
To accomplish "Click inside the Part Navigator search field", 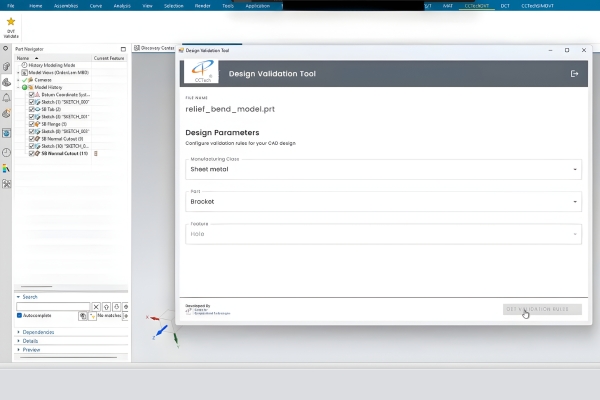I will (x=53, y=307).
